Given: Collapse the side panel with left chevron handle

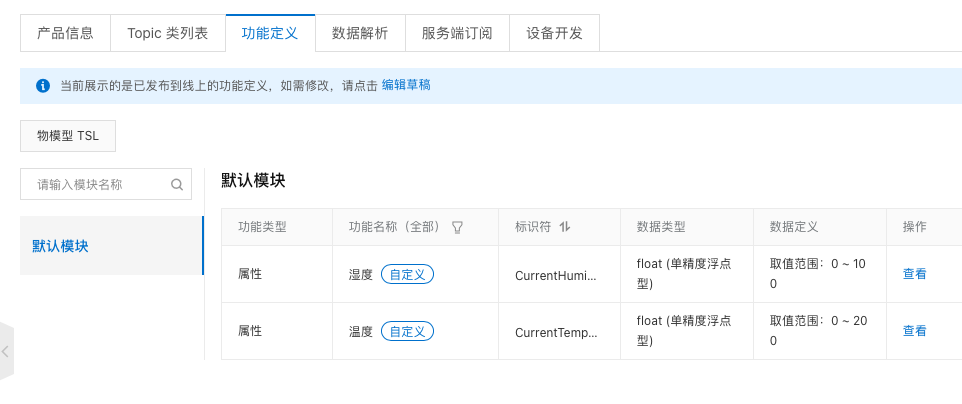Looking at the screenshot, I should 6,351.
